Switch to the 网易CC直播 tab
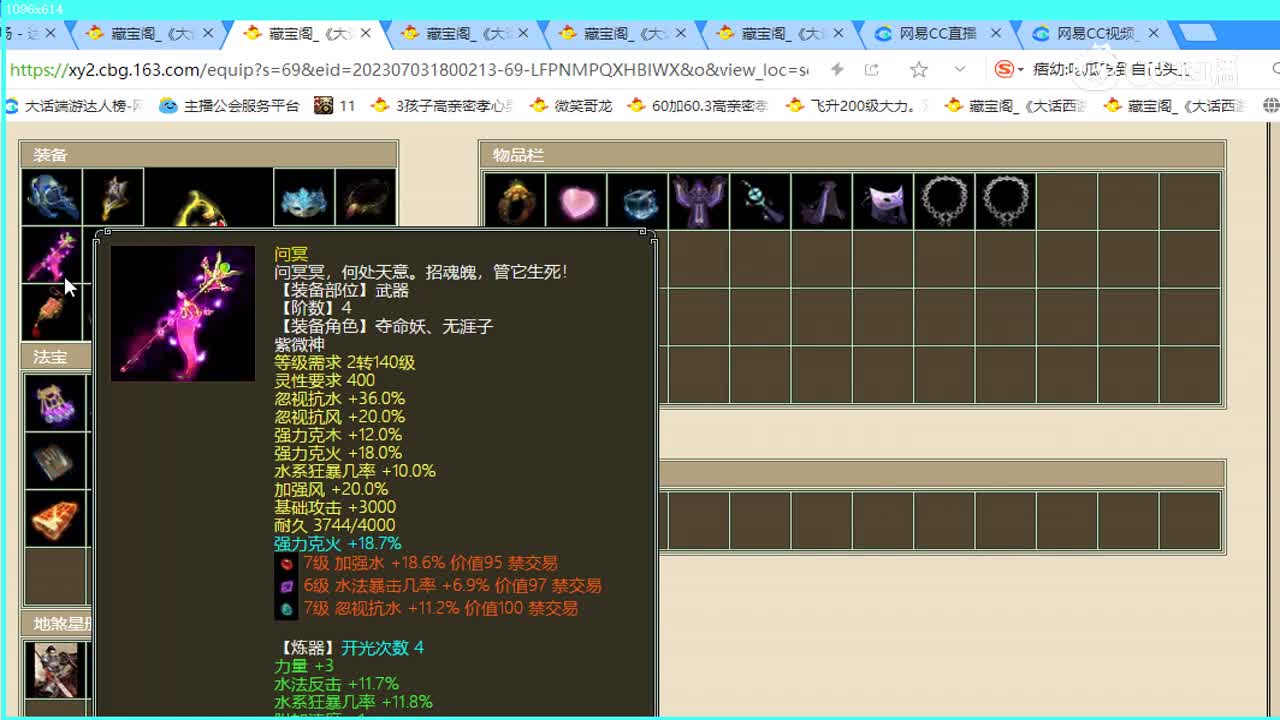 [x=937, y=33]
